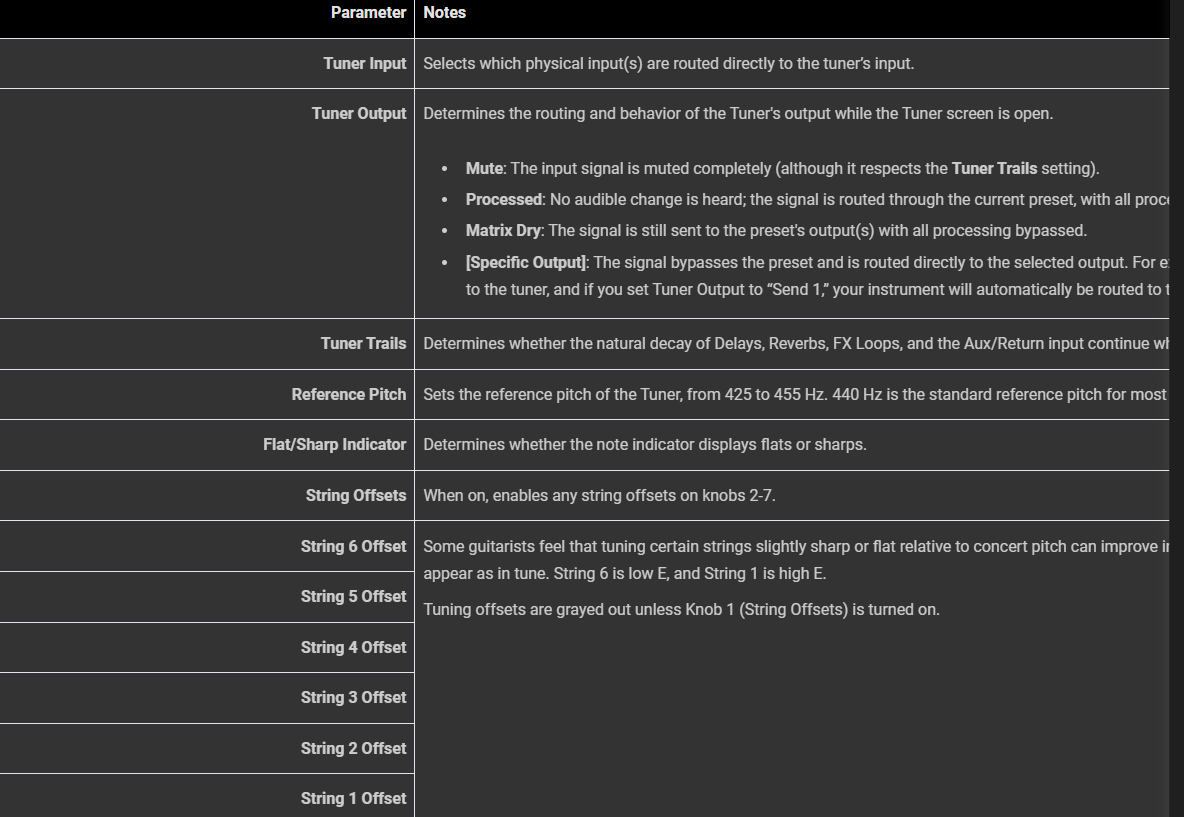Click the bold Processed option text
Image resolution: width=1184 pixels, height=817 pixels.
click(503, 199)
